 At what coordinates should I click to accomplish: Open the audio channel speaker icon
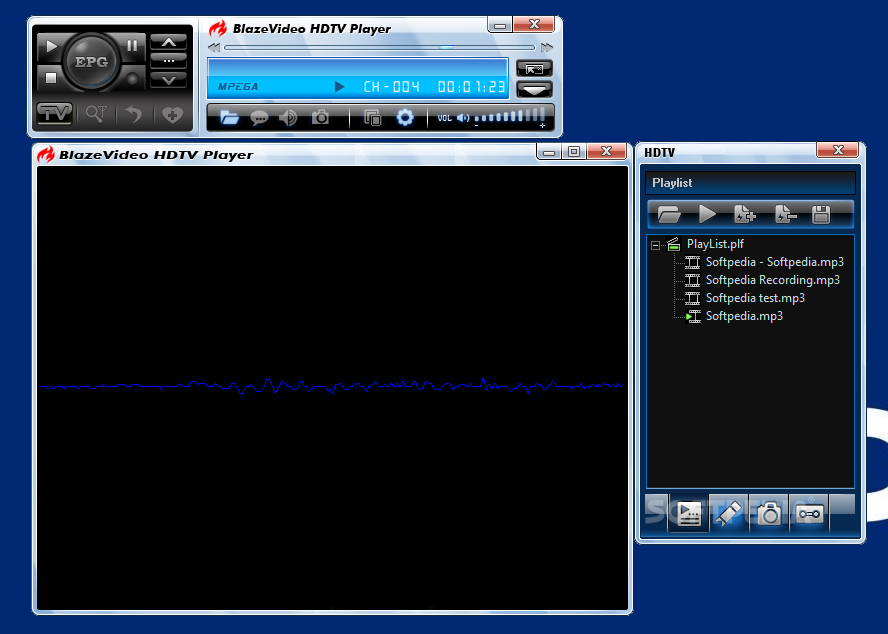(x=288, y=118)
